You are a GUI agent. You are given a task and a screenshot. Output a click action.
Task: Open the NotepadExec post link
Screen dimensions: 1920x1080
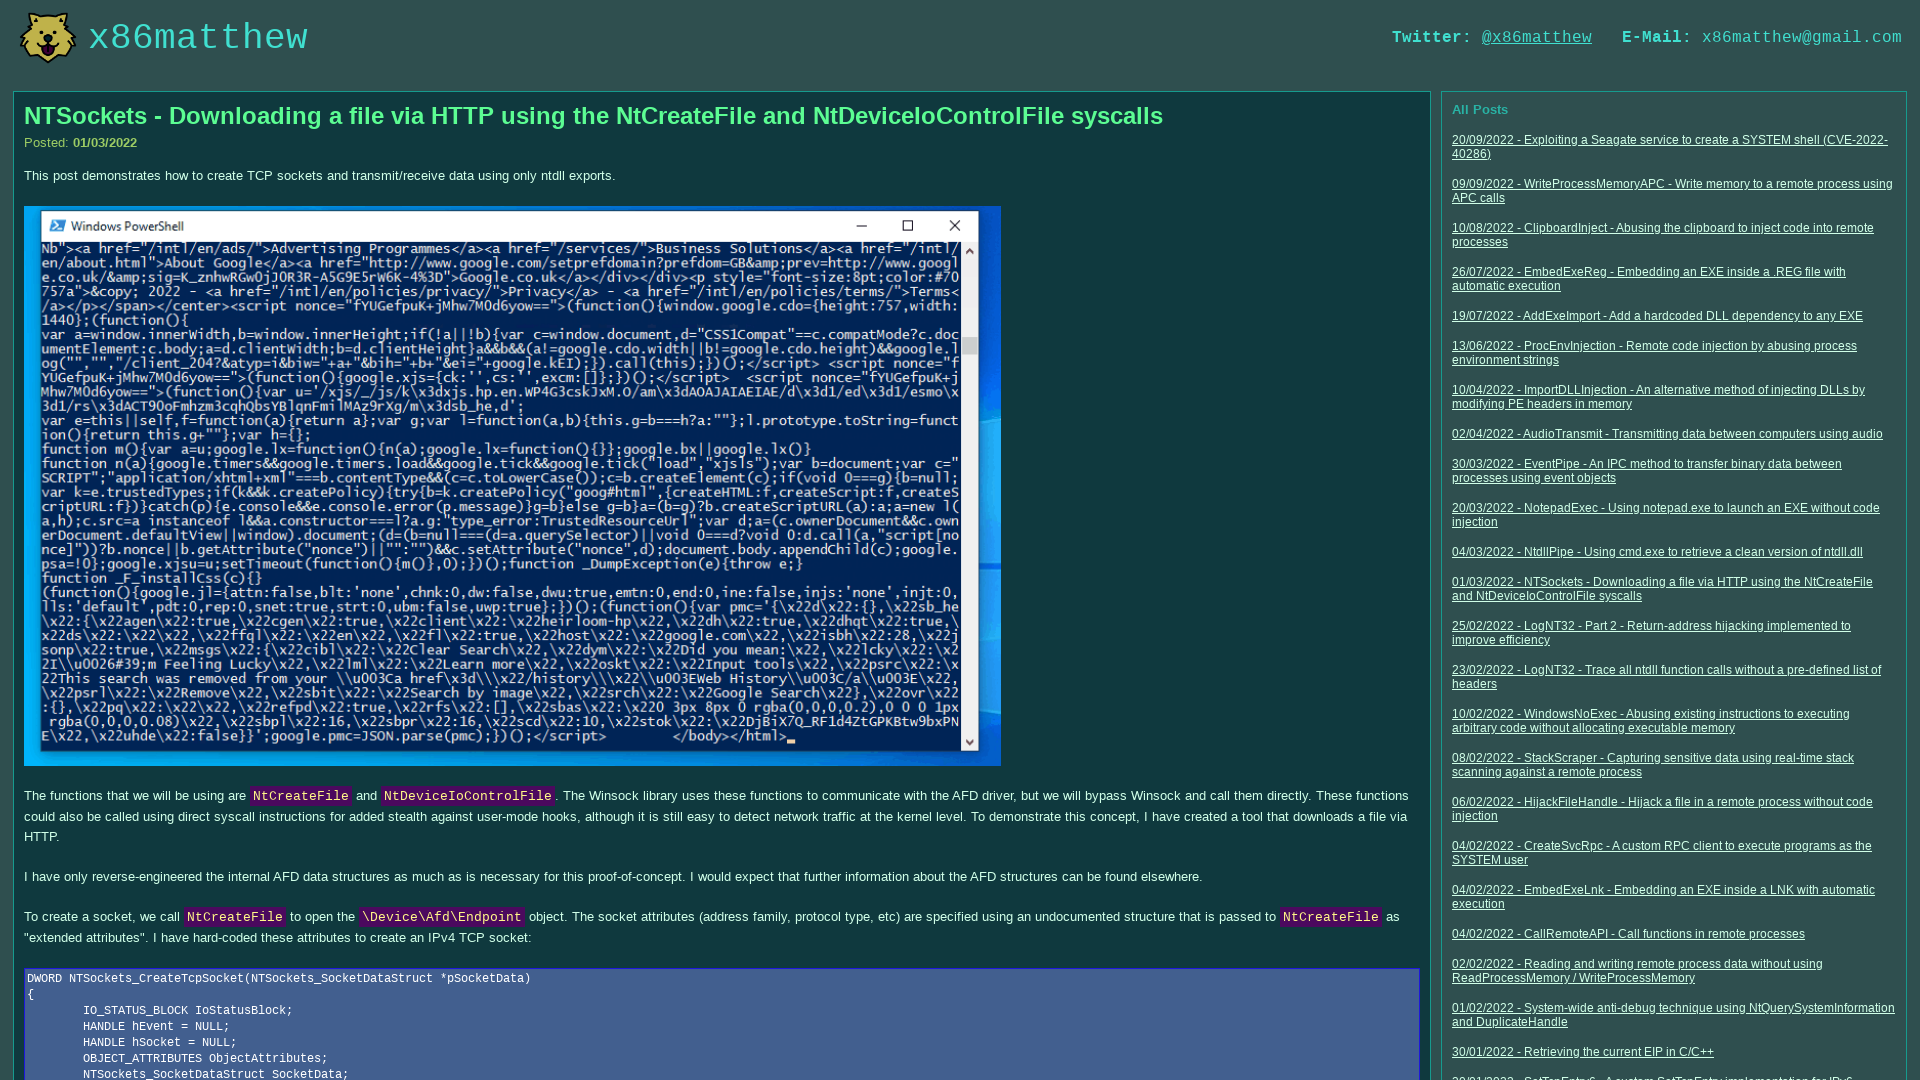click(x=1665, y=515)
